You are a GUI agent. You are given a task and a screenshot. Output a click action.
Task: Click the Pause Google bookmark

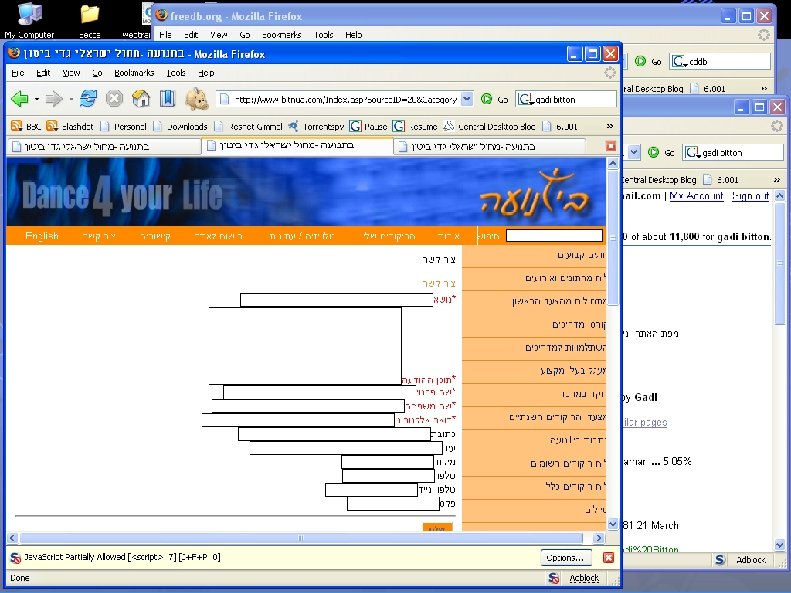[x=368, y=126]
